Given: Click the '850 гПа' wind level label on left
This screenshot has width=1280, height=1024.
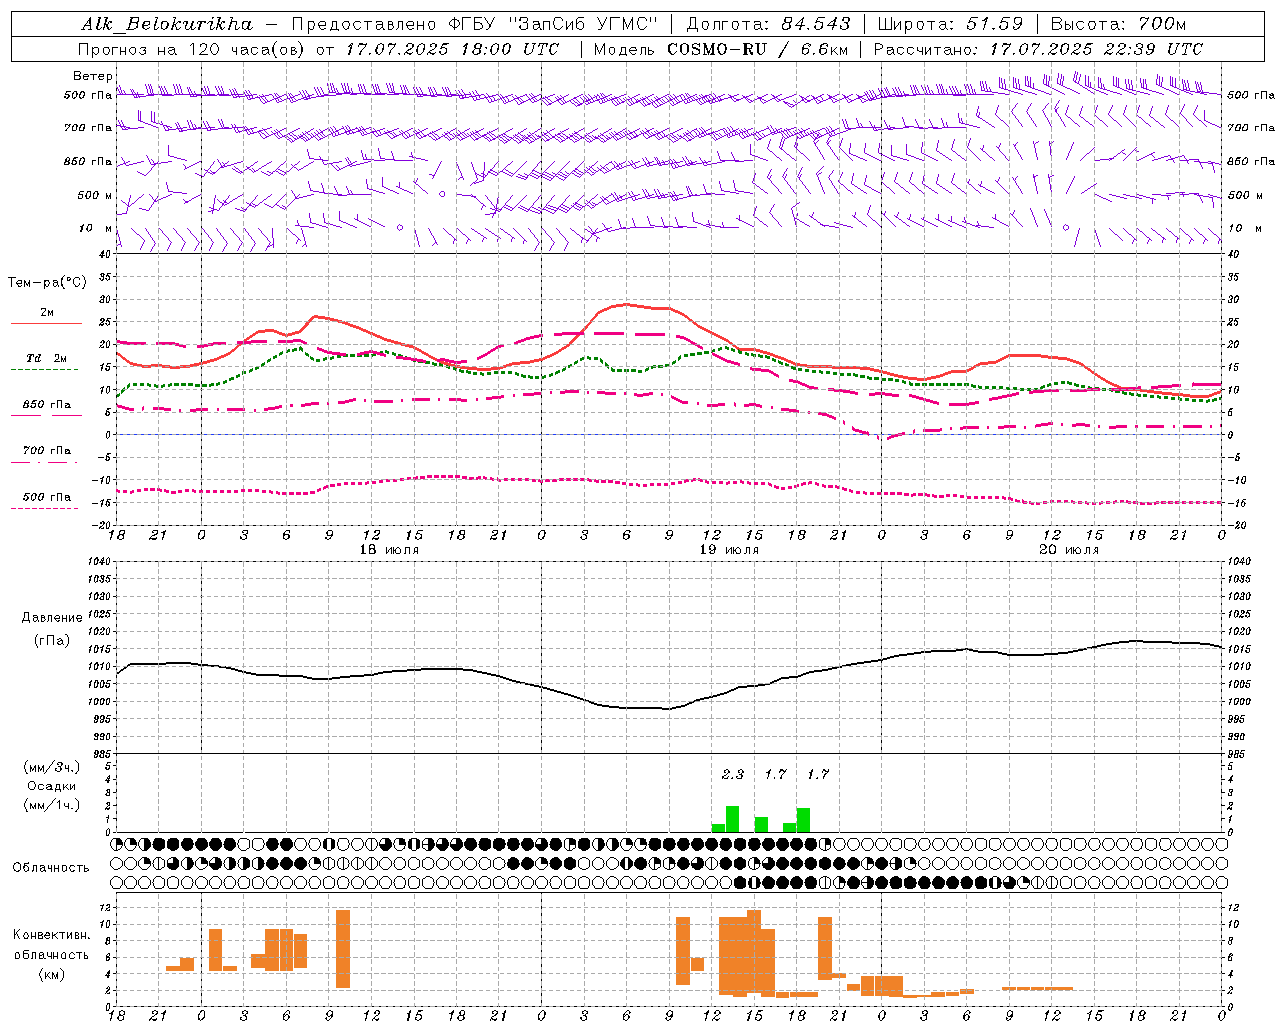Looking at the screenshot, I should (88, 161).
